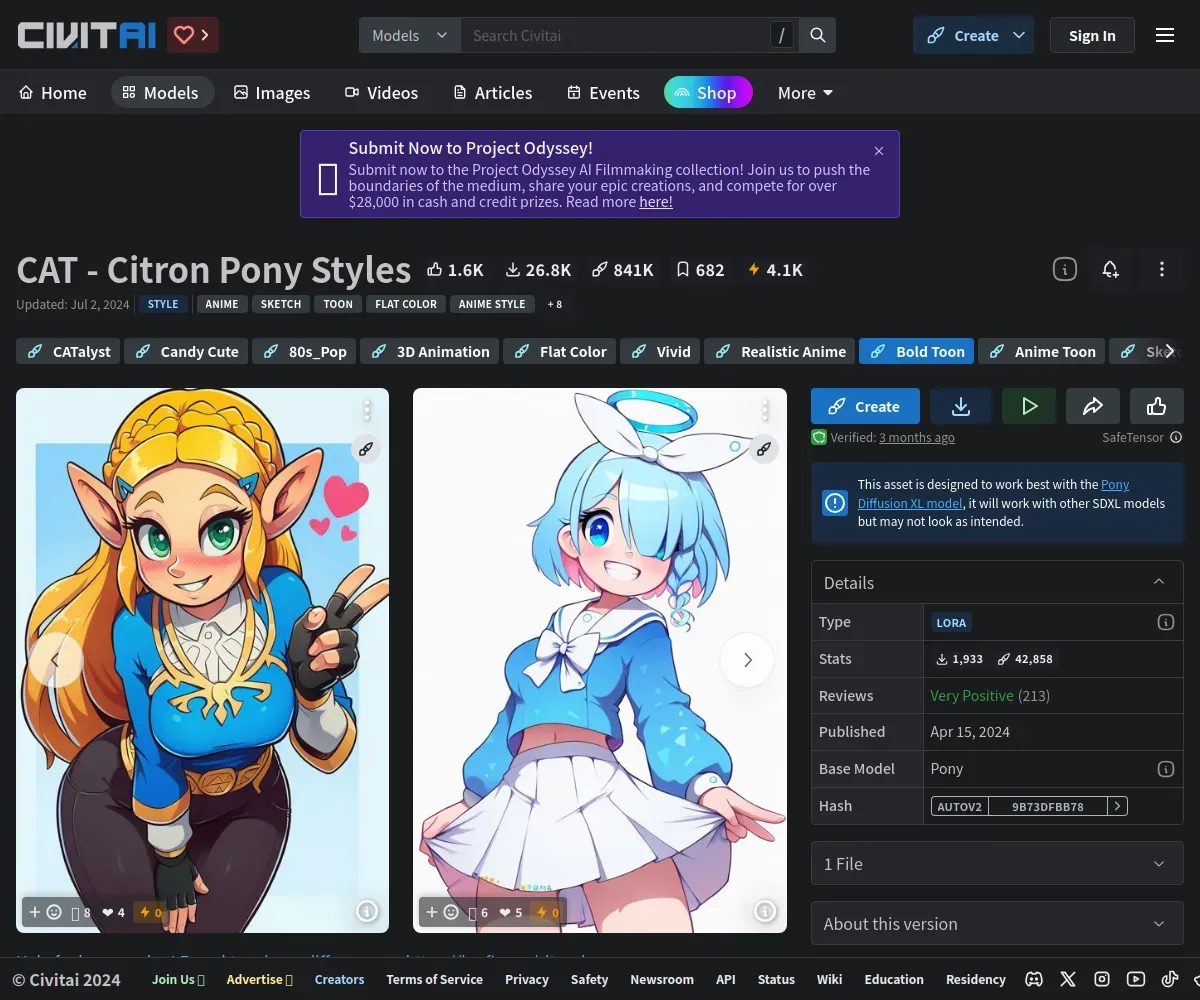Select the CATalyst version tab
Image resolution: width=1200 pixels, height=1000 pixels.
point(68,351)
